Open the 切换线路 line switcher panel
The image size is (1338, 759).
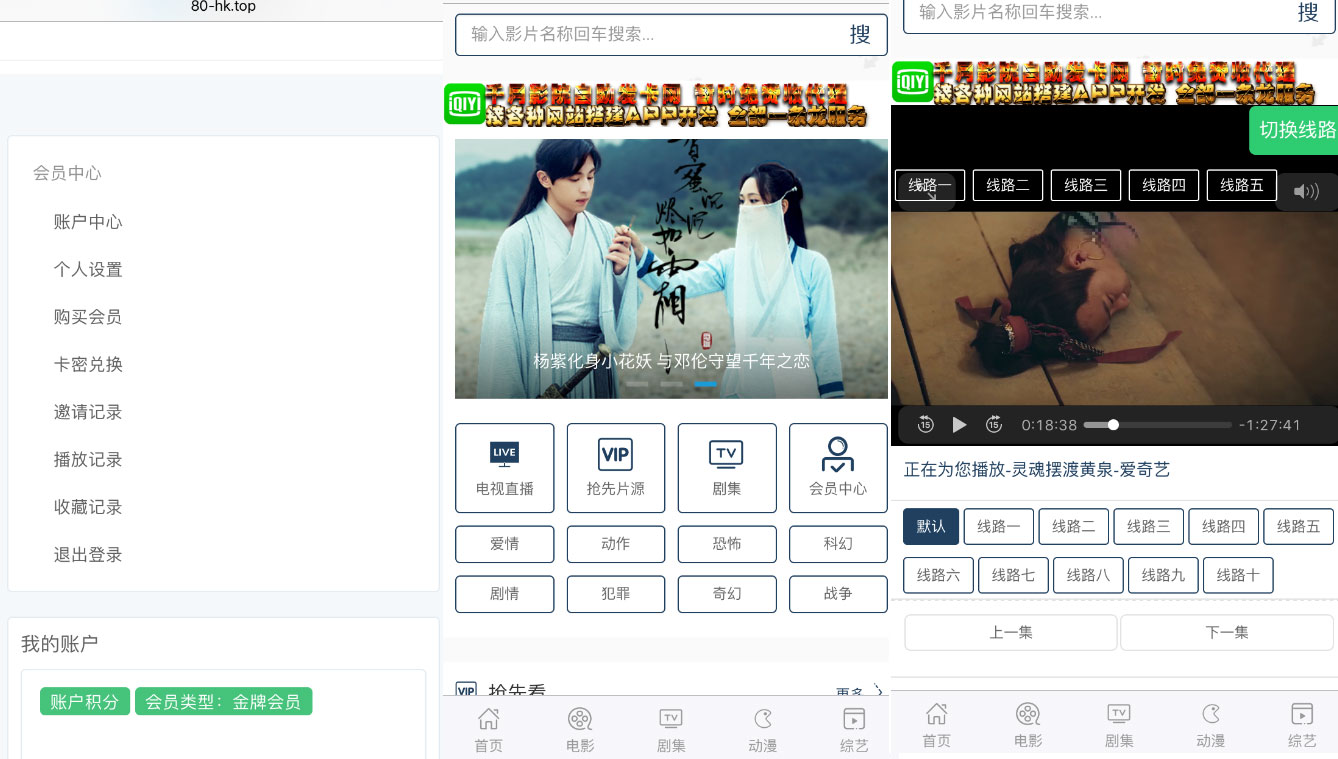(1296, 130)
